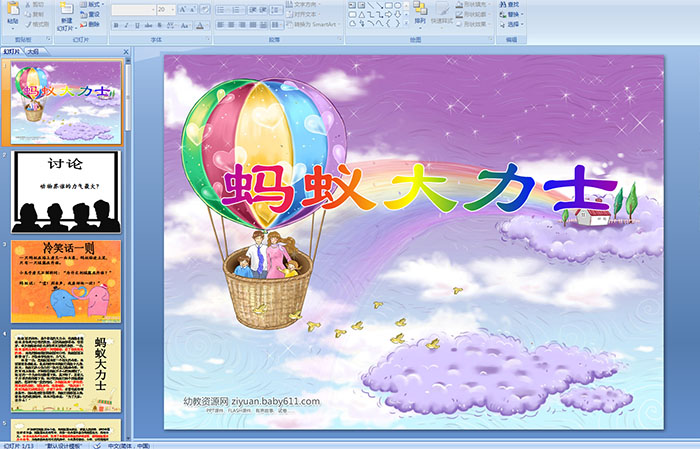This screenshot has height=449, width=700.
Task: Click the Decrease Indent icon
Action: tap(253, 10)
